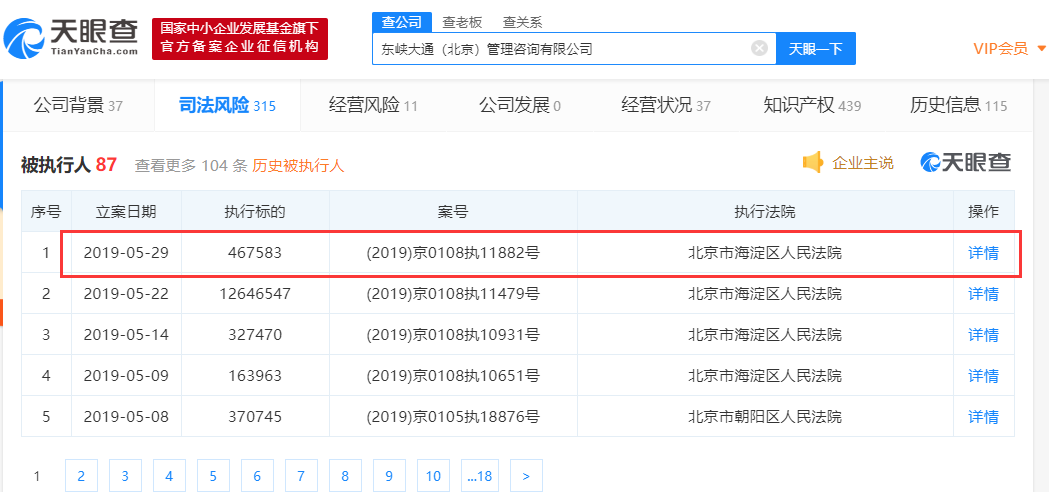Image resolution: width=1049 pixels, height=492 pixels.
Task: Open 详情 for case 京0105执18876号
Action: point(983,416)
